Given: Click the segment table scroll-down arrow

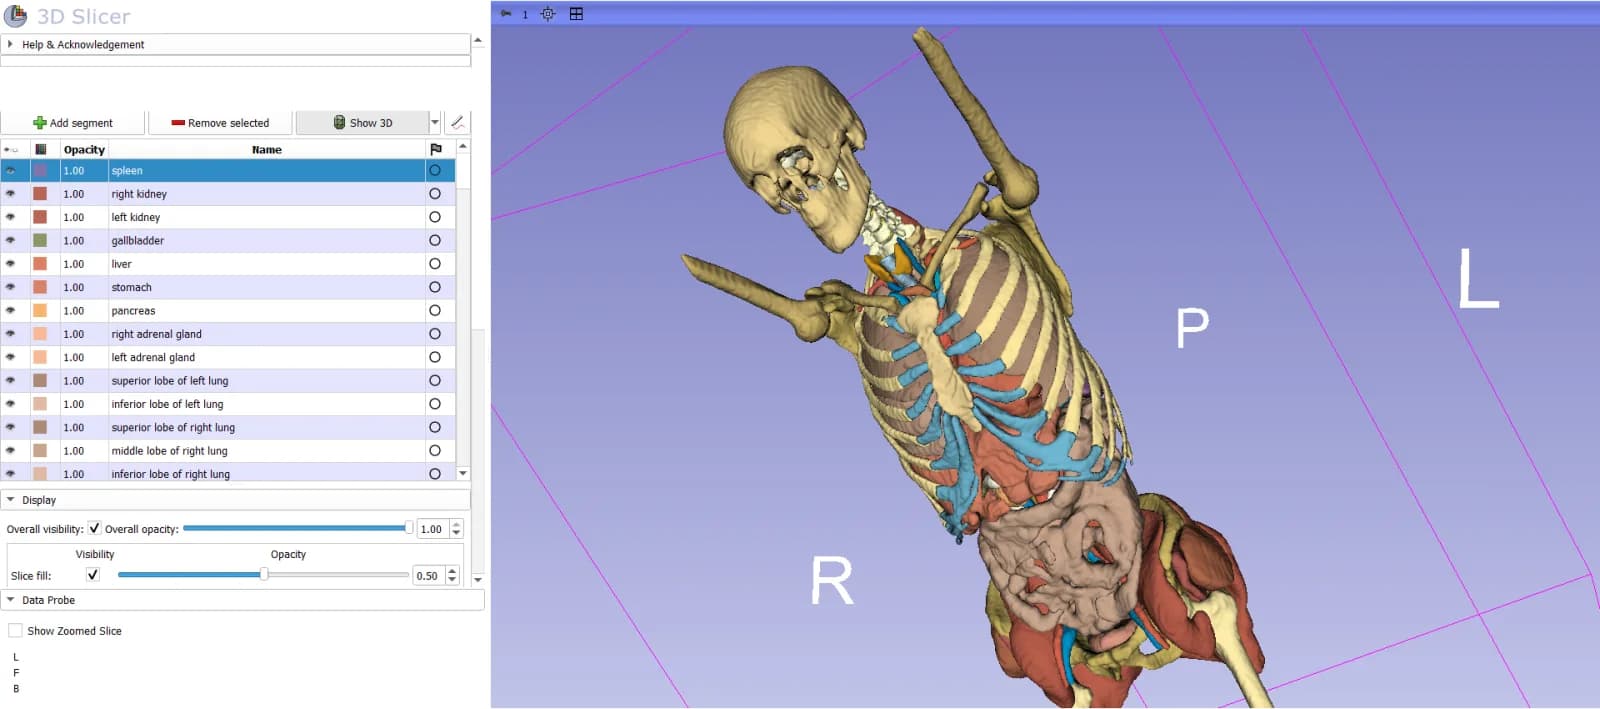Looking at the screenshot, I should pos(463,473).
